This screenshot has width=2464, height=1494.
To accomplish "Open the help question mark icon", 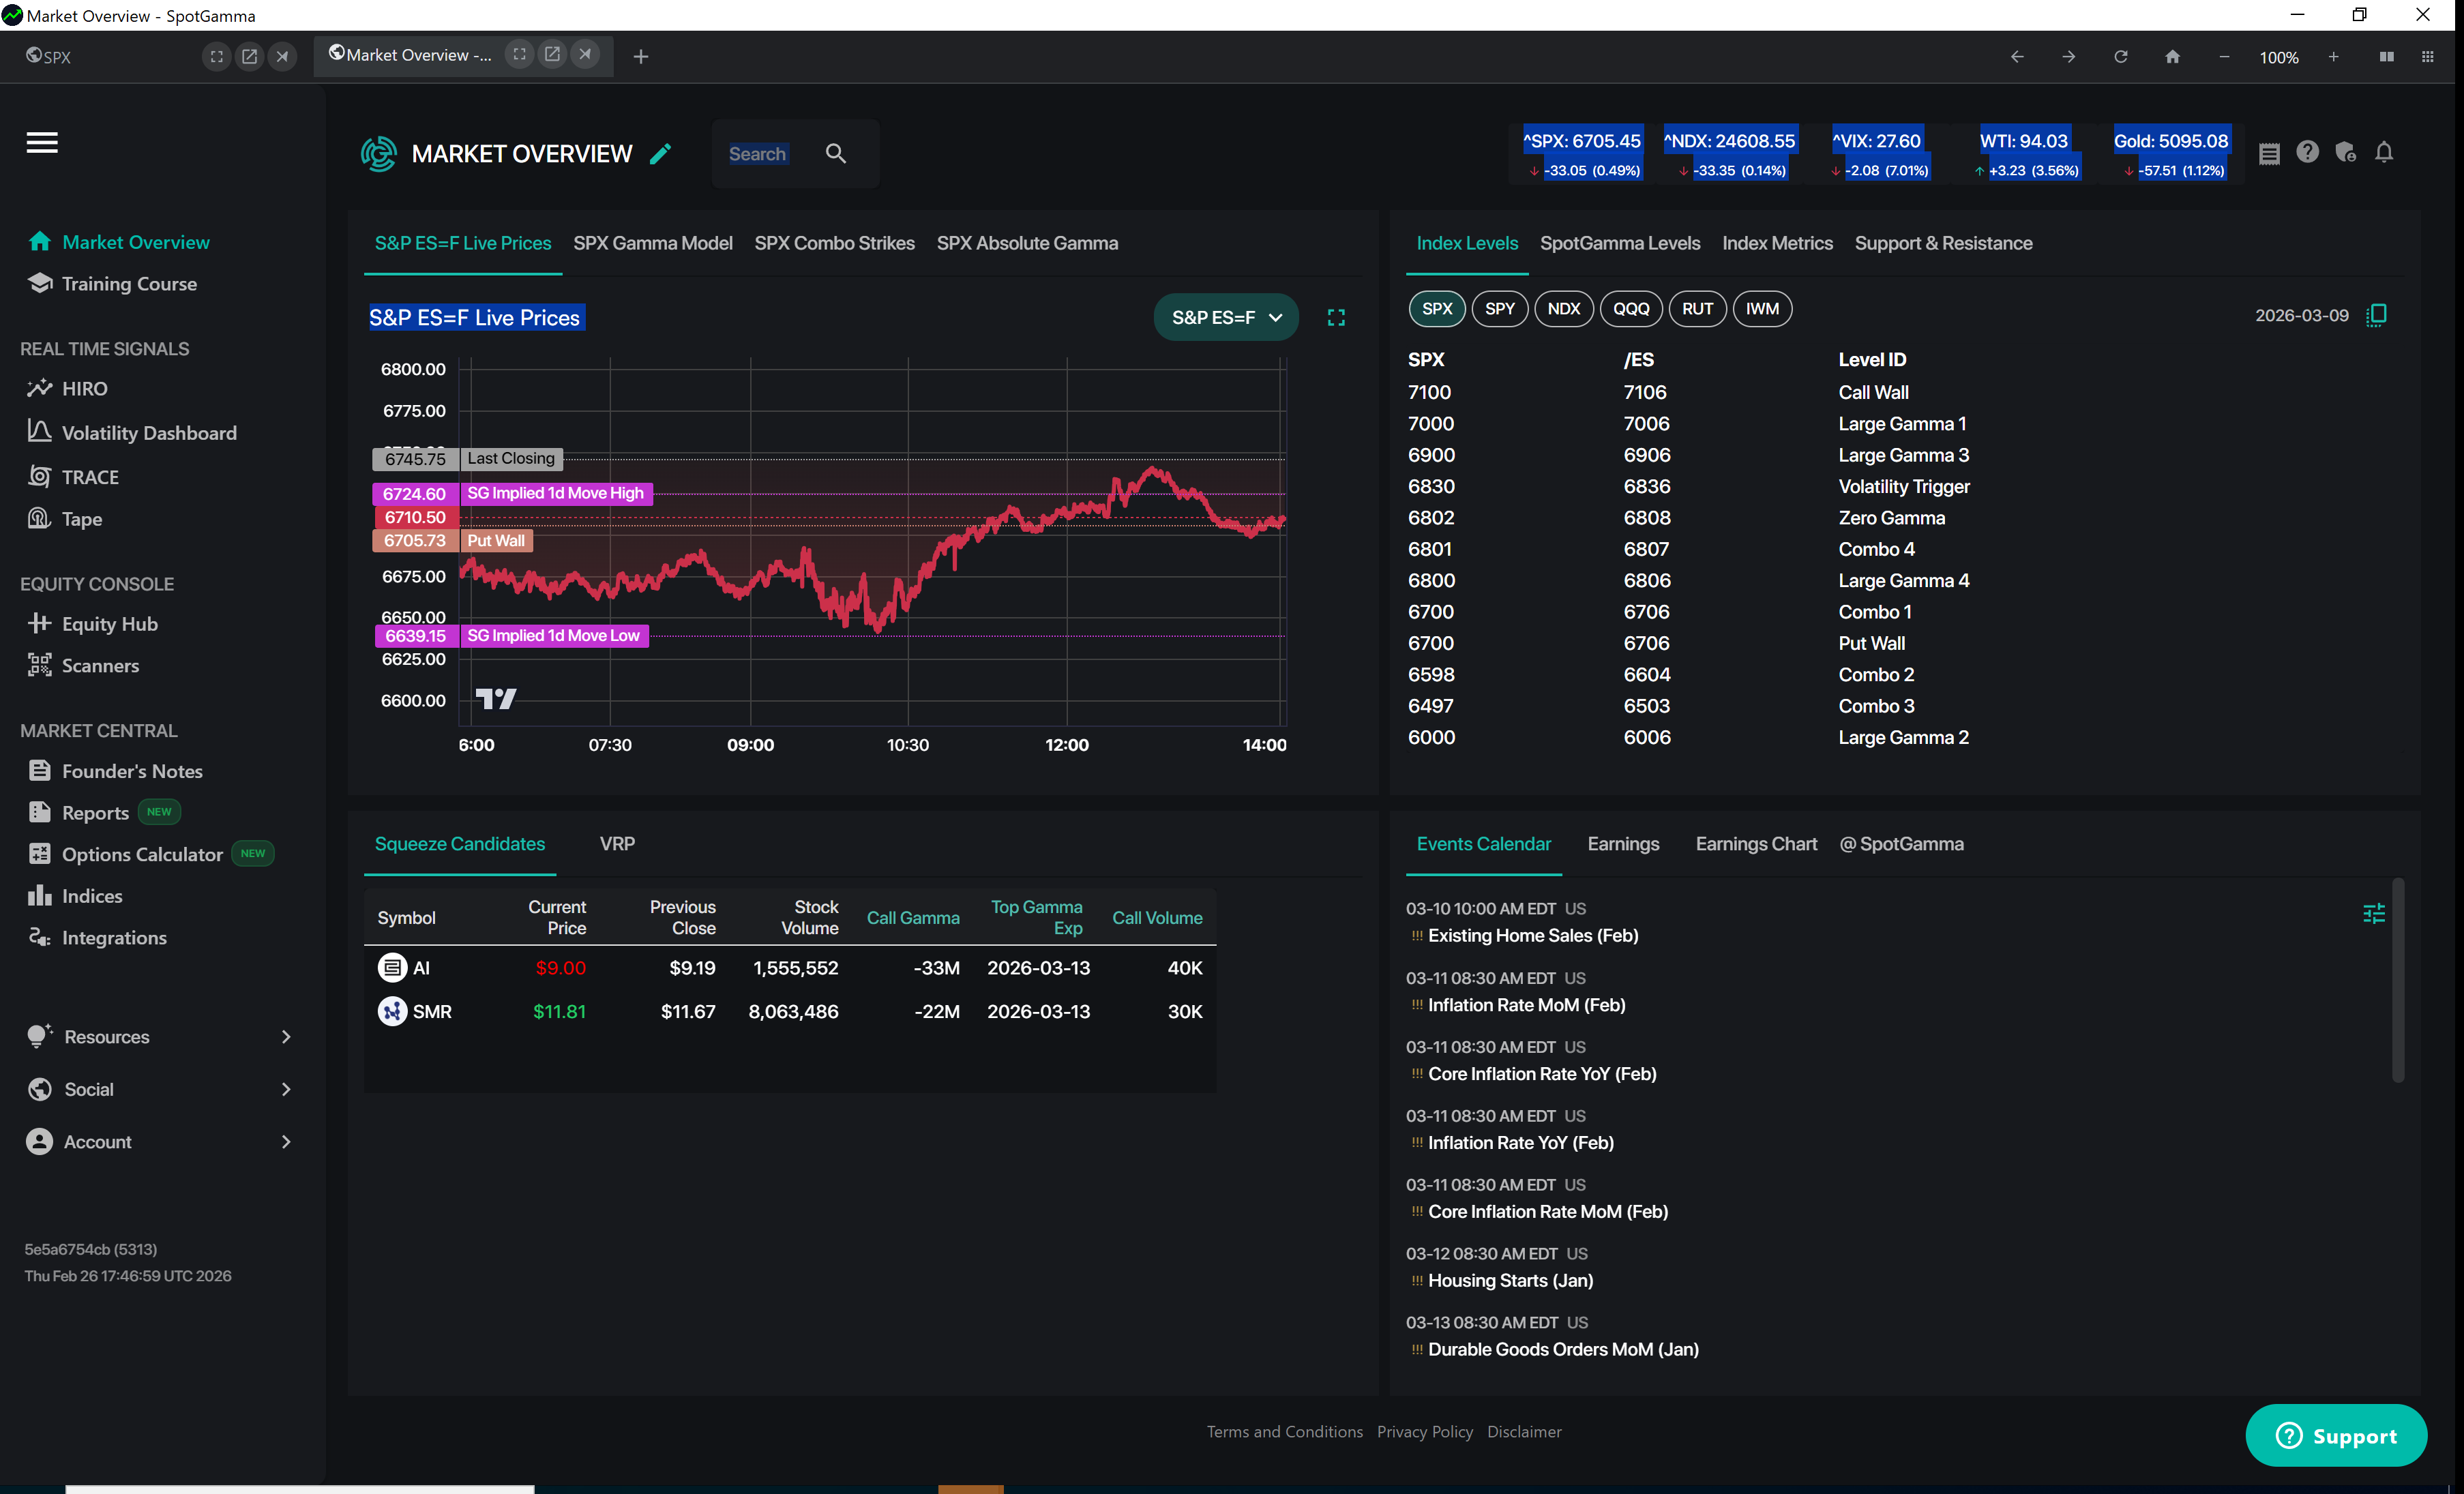I will pyautogui.click(x=2307, y=152).
